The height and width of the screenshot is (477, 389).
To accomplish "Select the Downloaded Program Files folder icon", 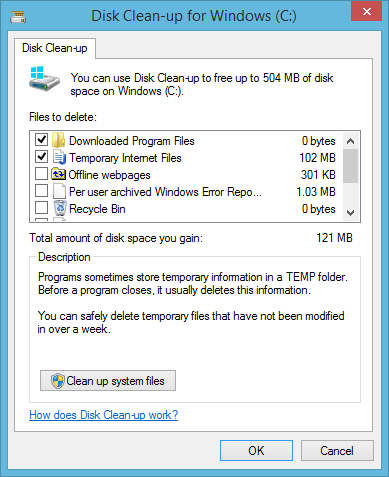I will coord(59,140).
